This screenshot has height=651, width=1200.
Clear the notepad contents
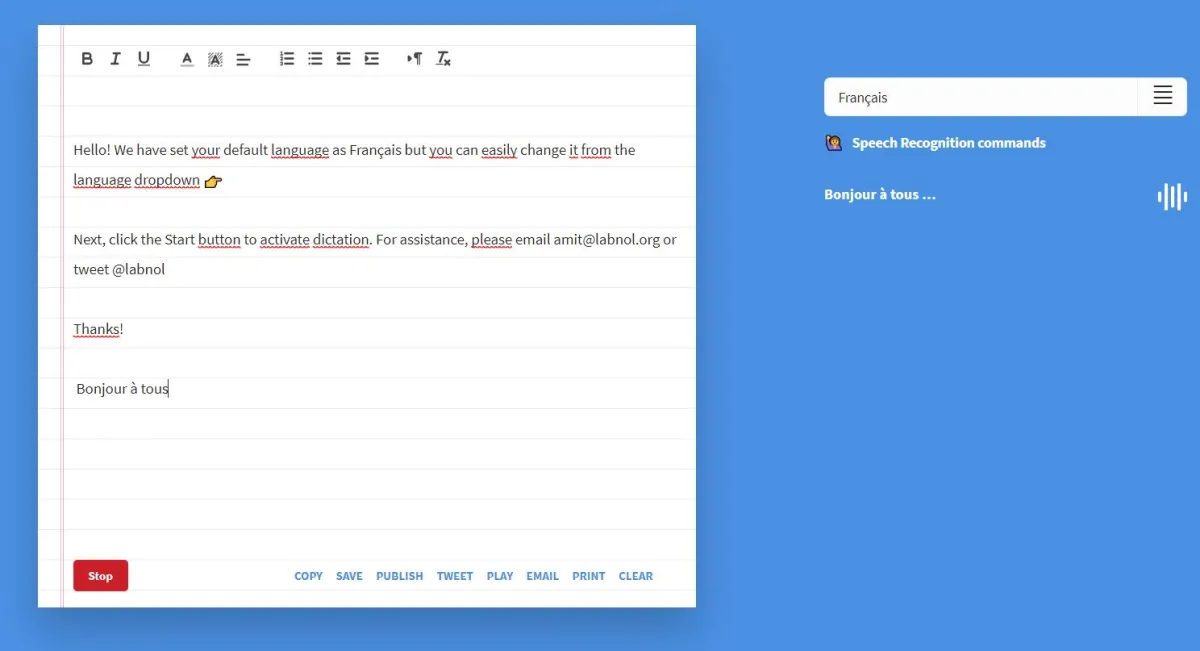coord(636,576)
